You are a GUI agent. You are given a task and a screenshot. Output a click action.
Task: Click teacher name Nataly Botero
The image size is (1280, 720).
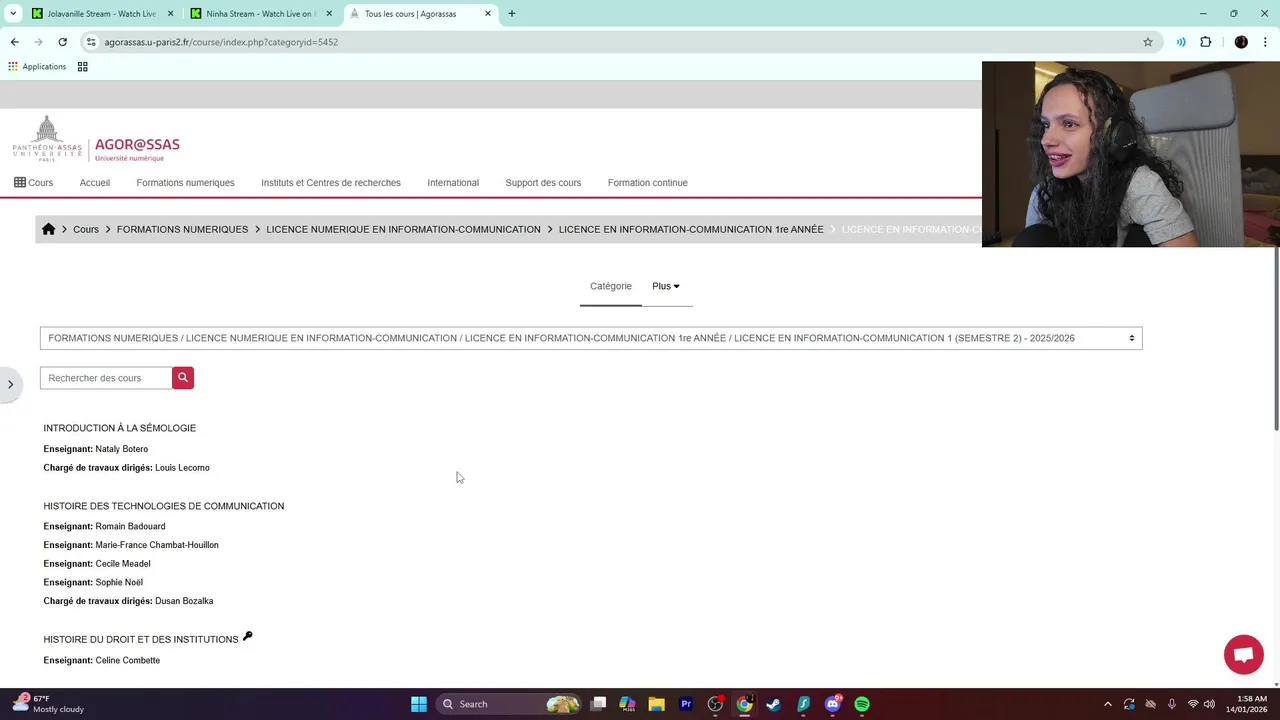(x=122, y=449)
